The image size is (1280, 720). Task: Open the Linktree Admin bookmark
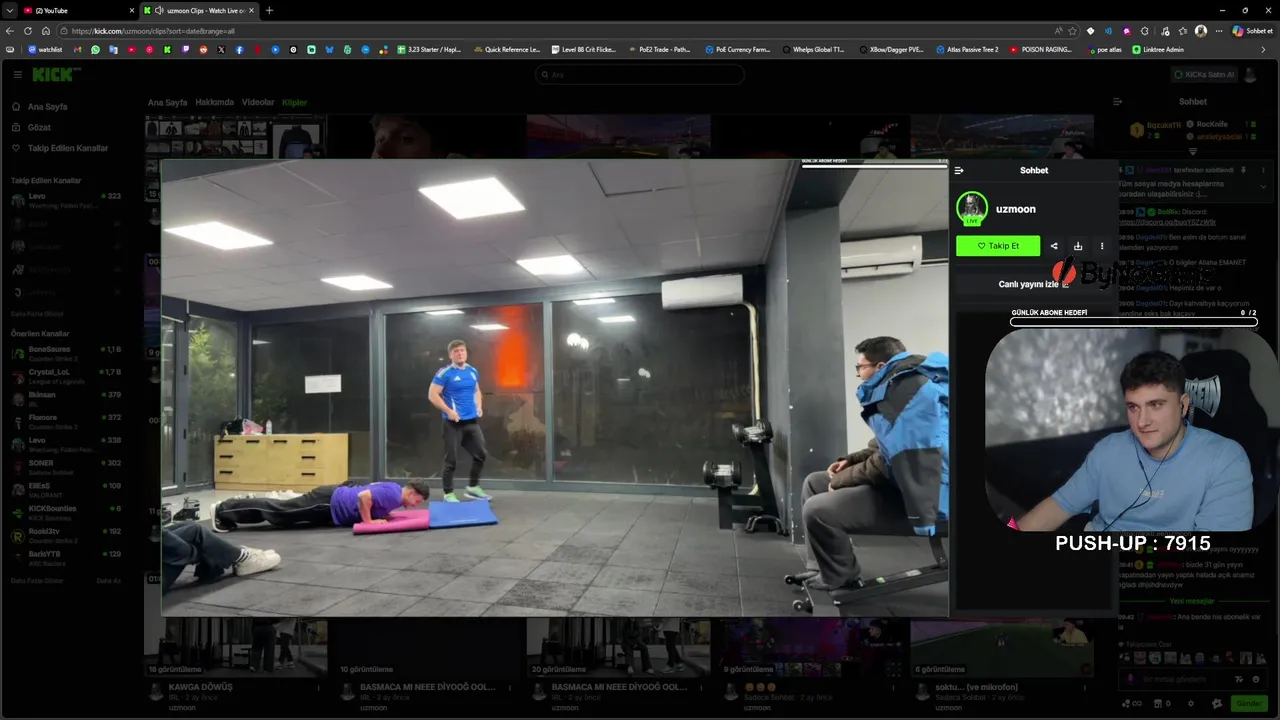tap(1158, 49)
